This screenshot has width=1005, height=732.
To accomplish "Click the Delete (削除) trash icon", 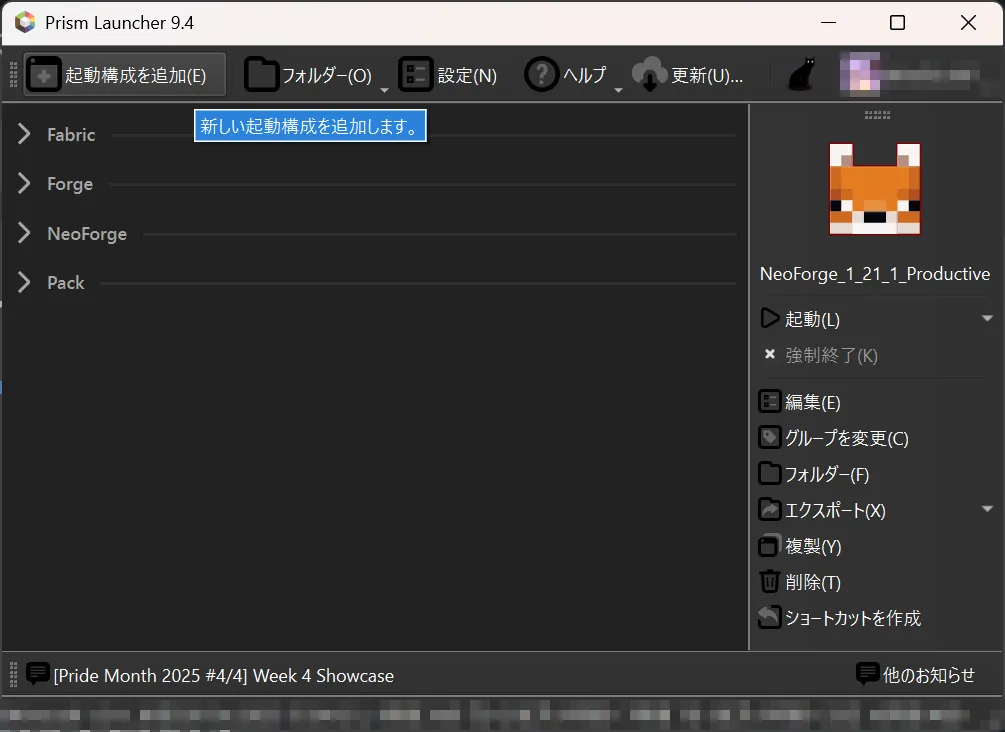I will (x=769, y=582).
